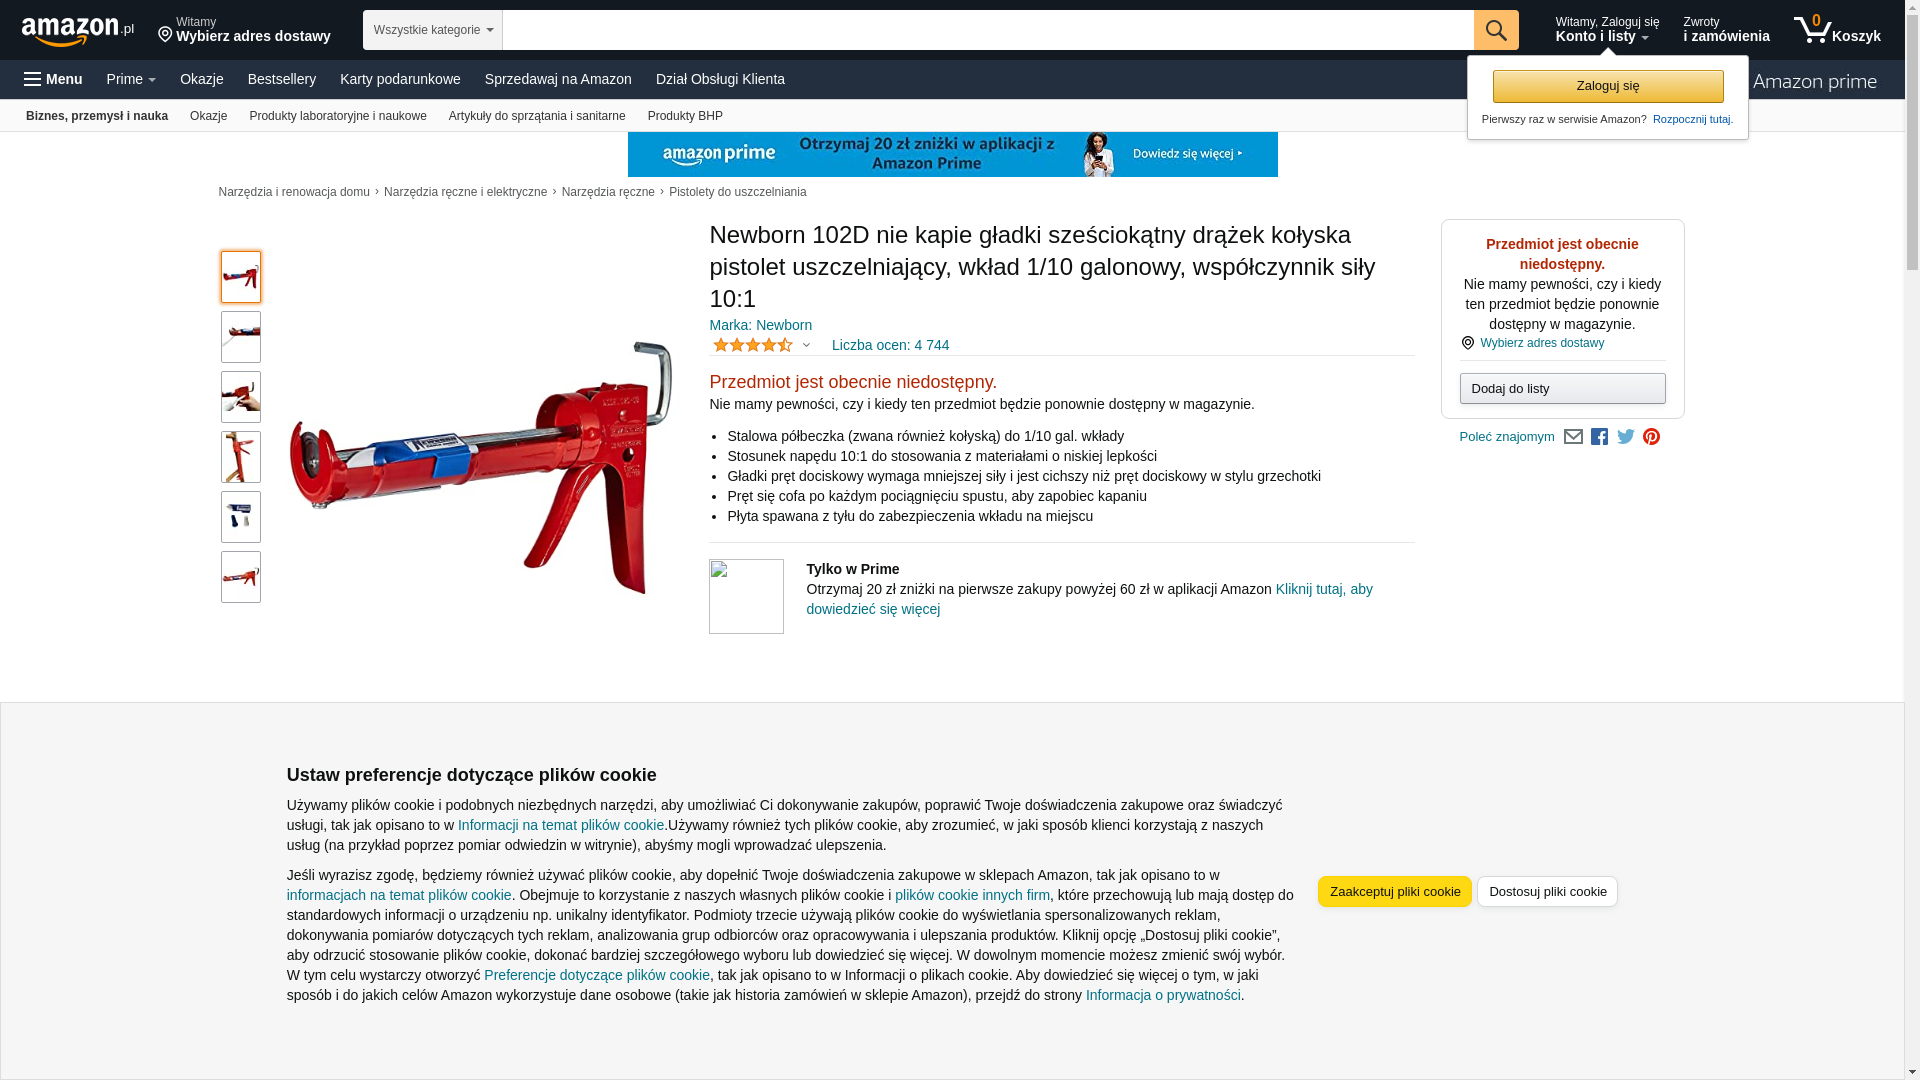Share product on Facebook
This screenshot has height=1080, width=1920.
coord(1599,437)
